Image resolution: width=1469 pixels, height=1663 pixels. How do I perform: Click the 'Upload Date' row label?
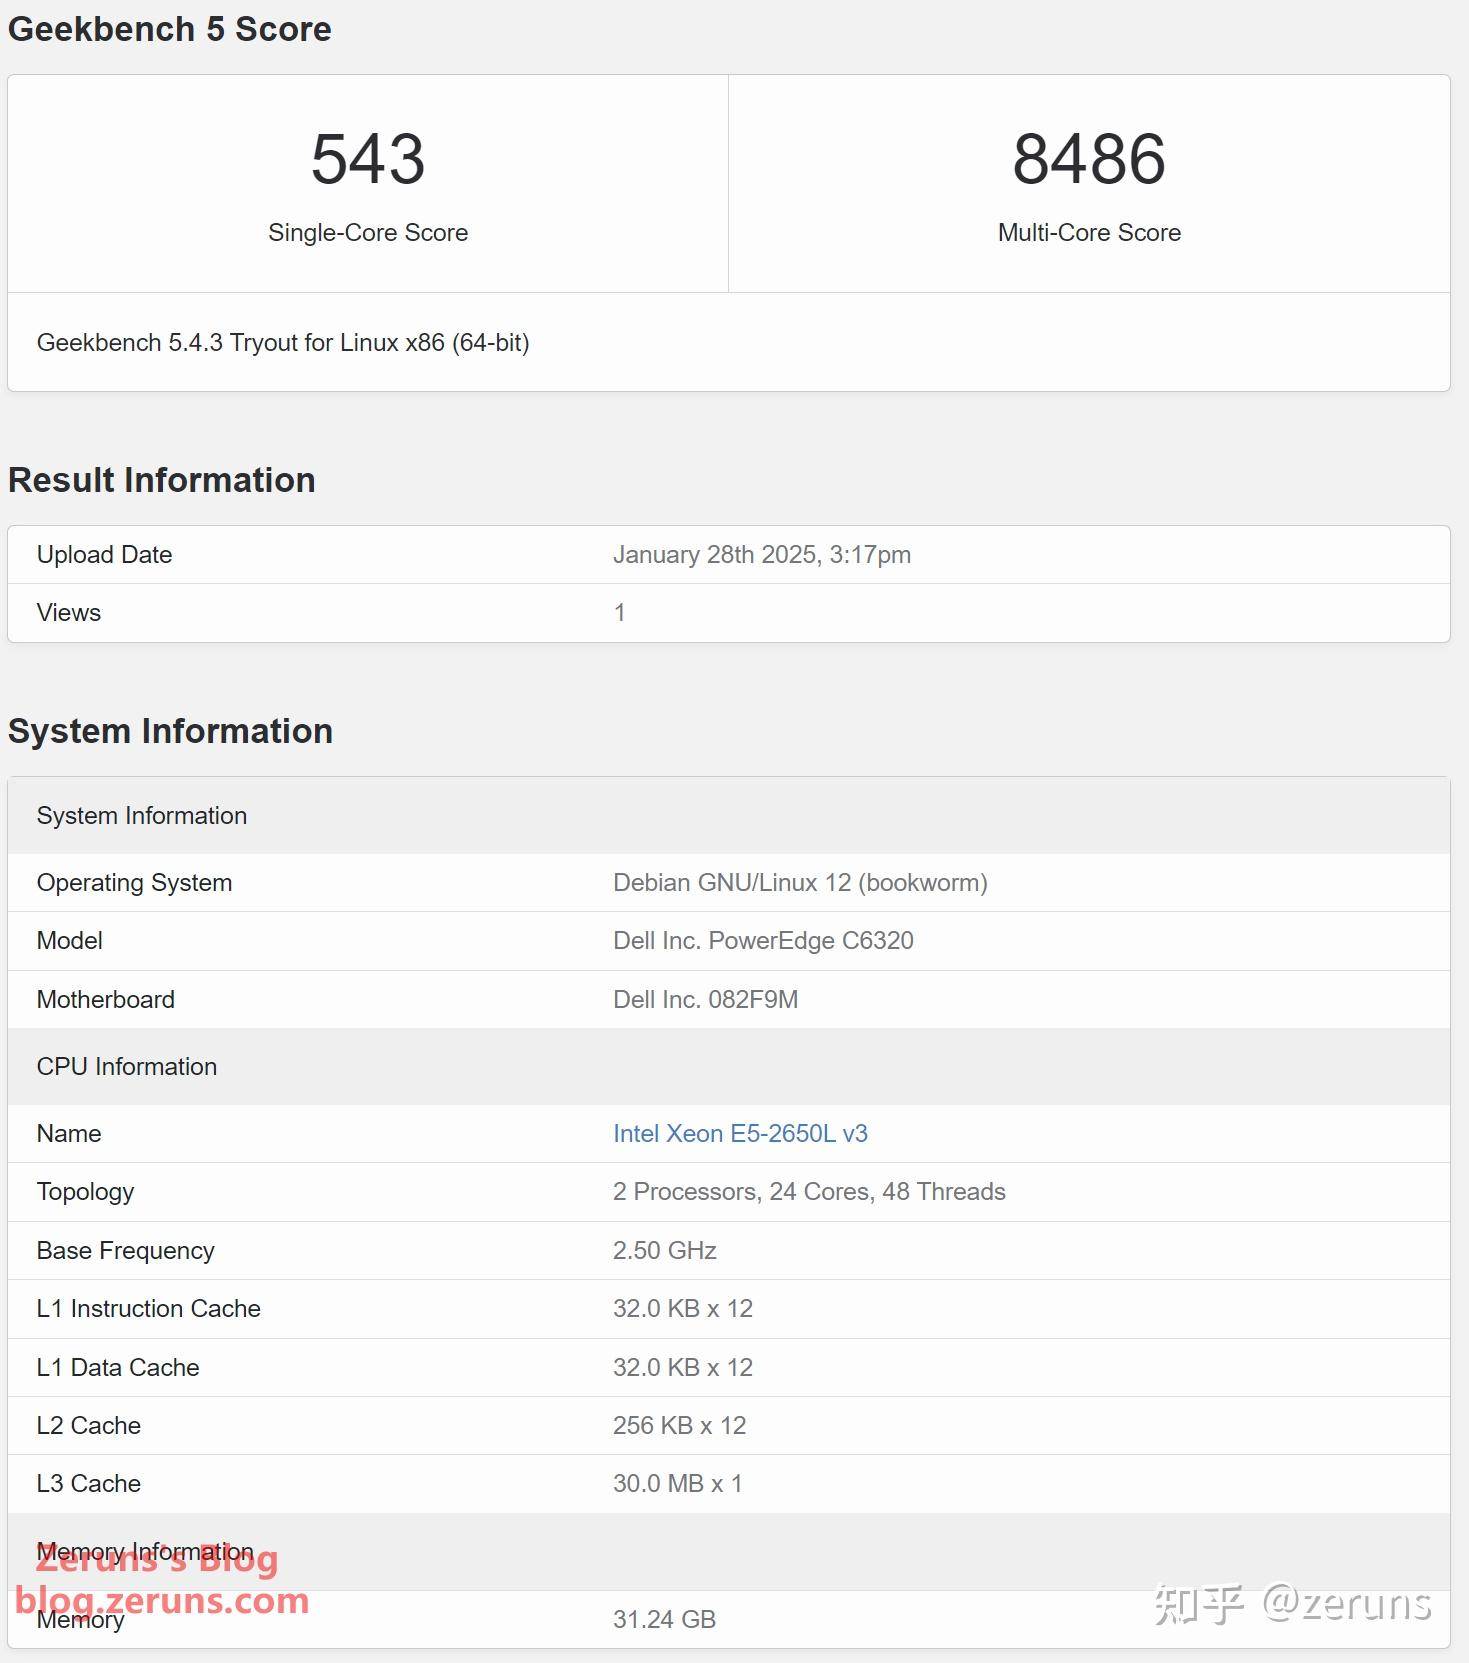tap(104, 555)
